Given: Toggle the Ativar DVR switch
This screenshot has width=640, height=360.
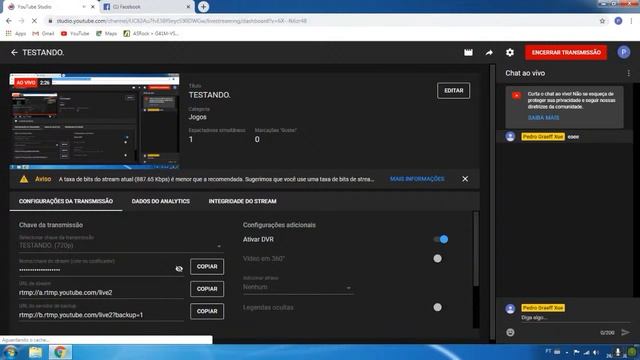Looking at the screenshot, I should (441, 239).
